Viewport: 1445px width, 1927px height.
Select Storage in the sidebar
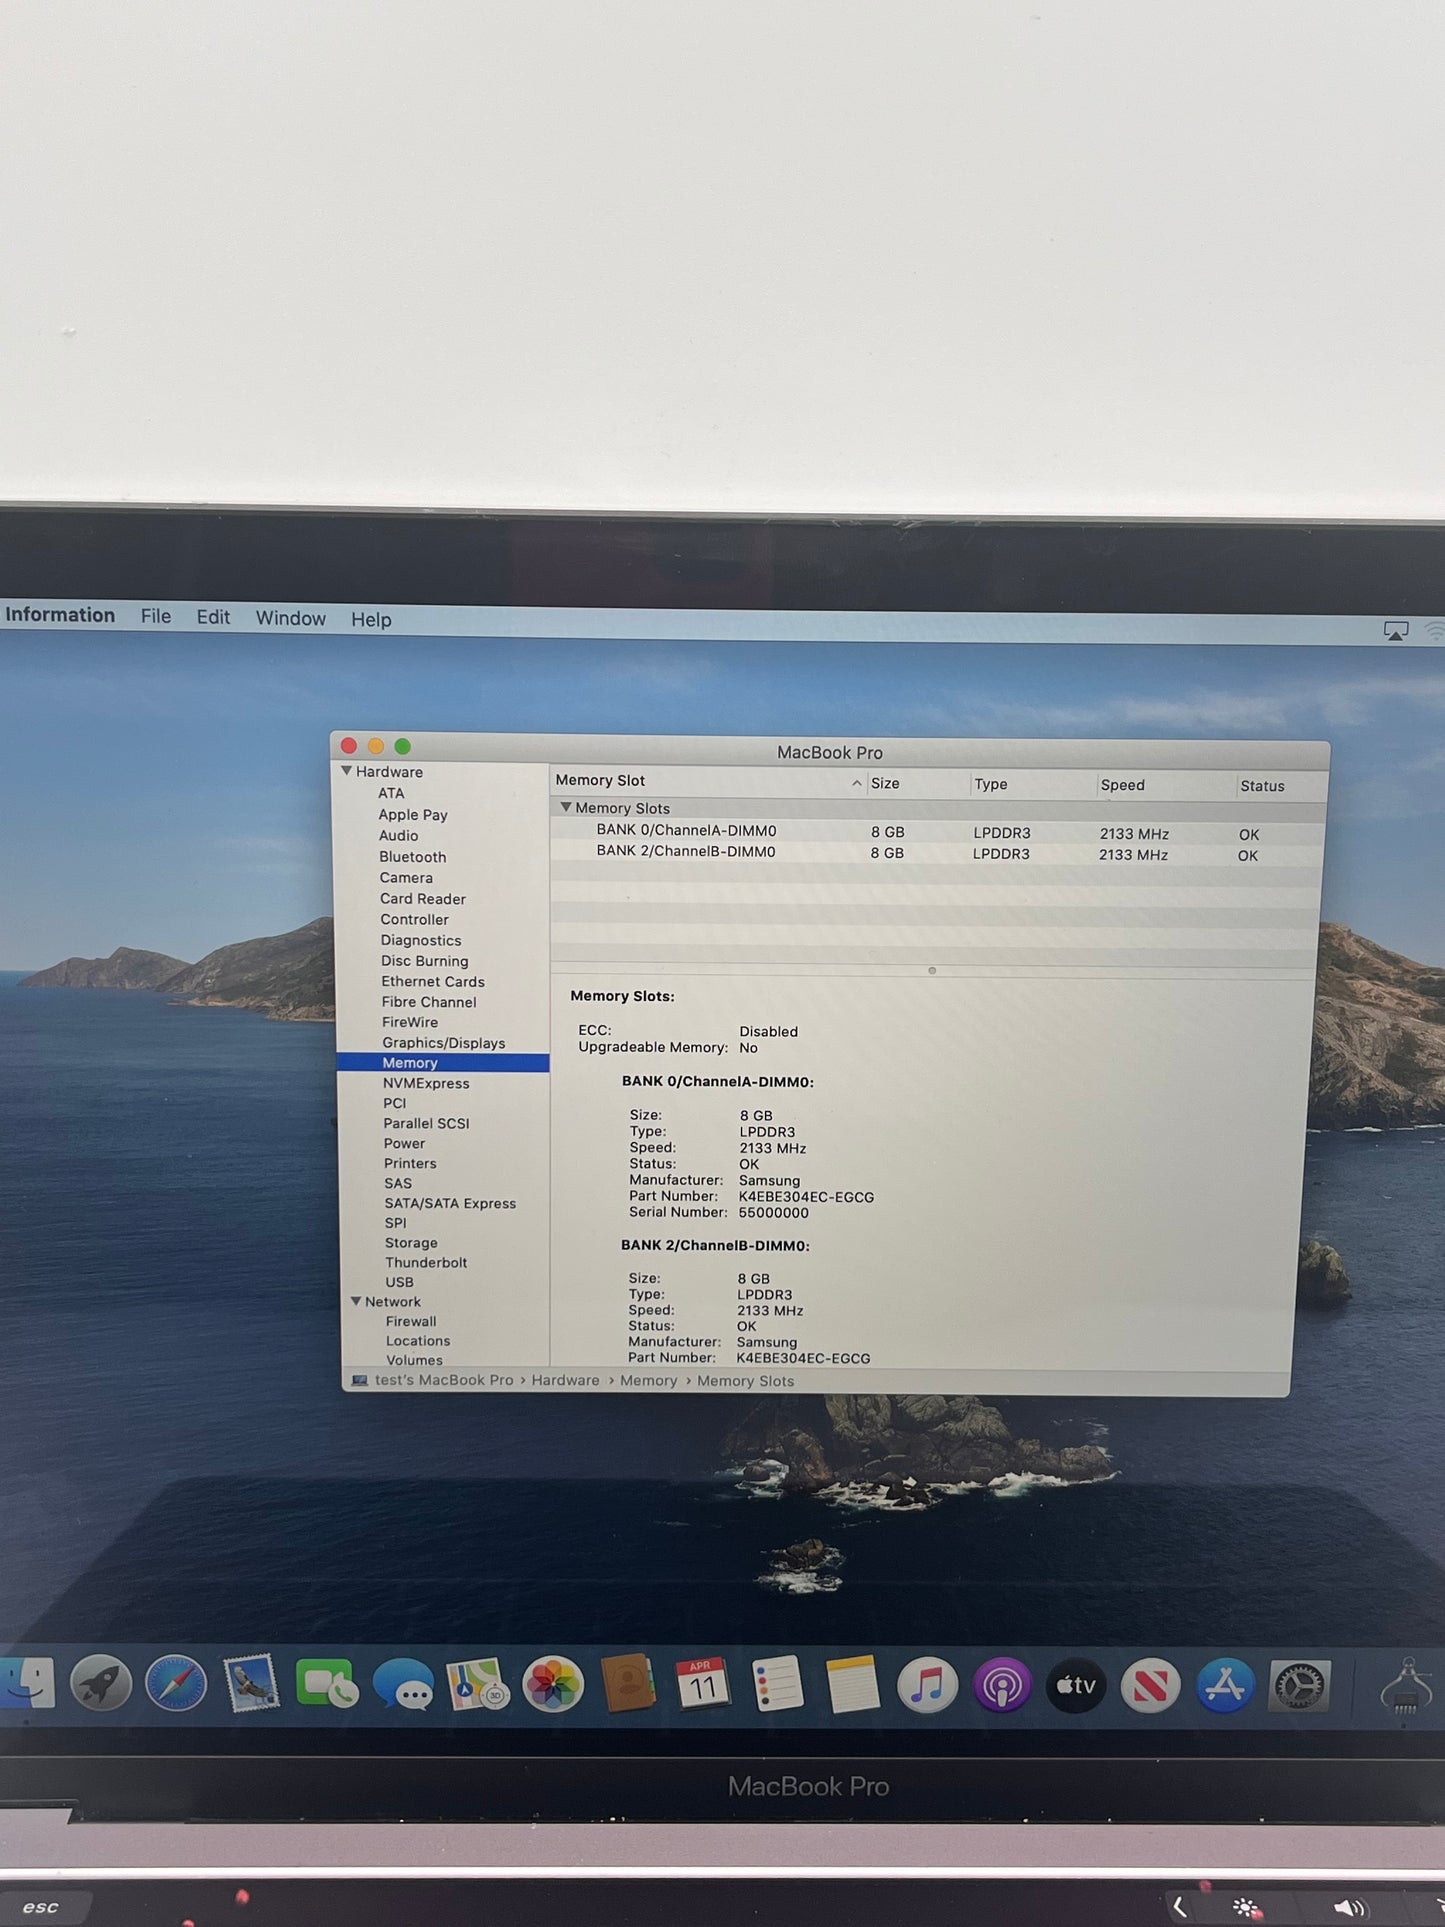pyautogui.click(x=411, y=1243)
